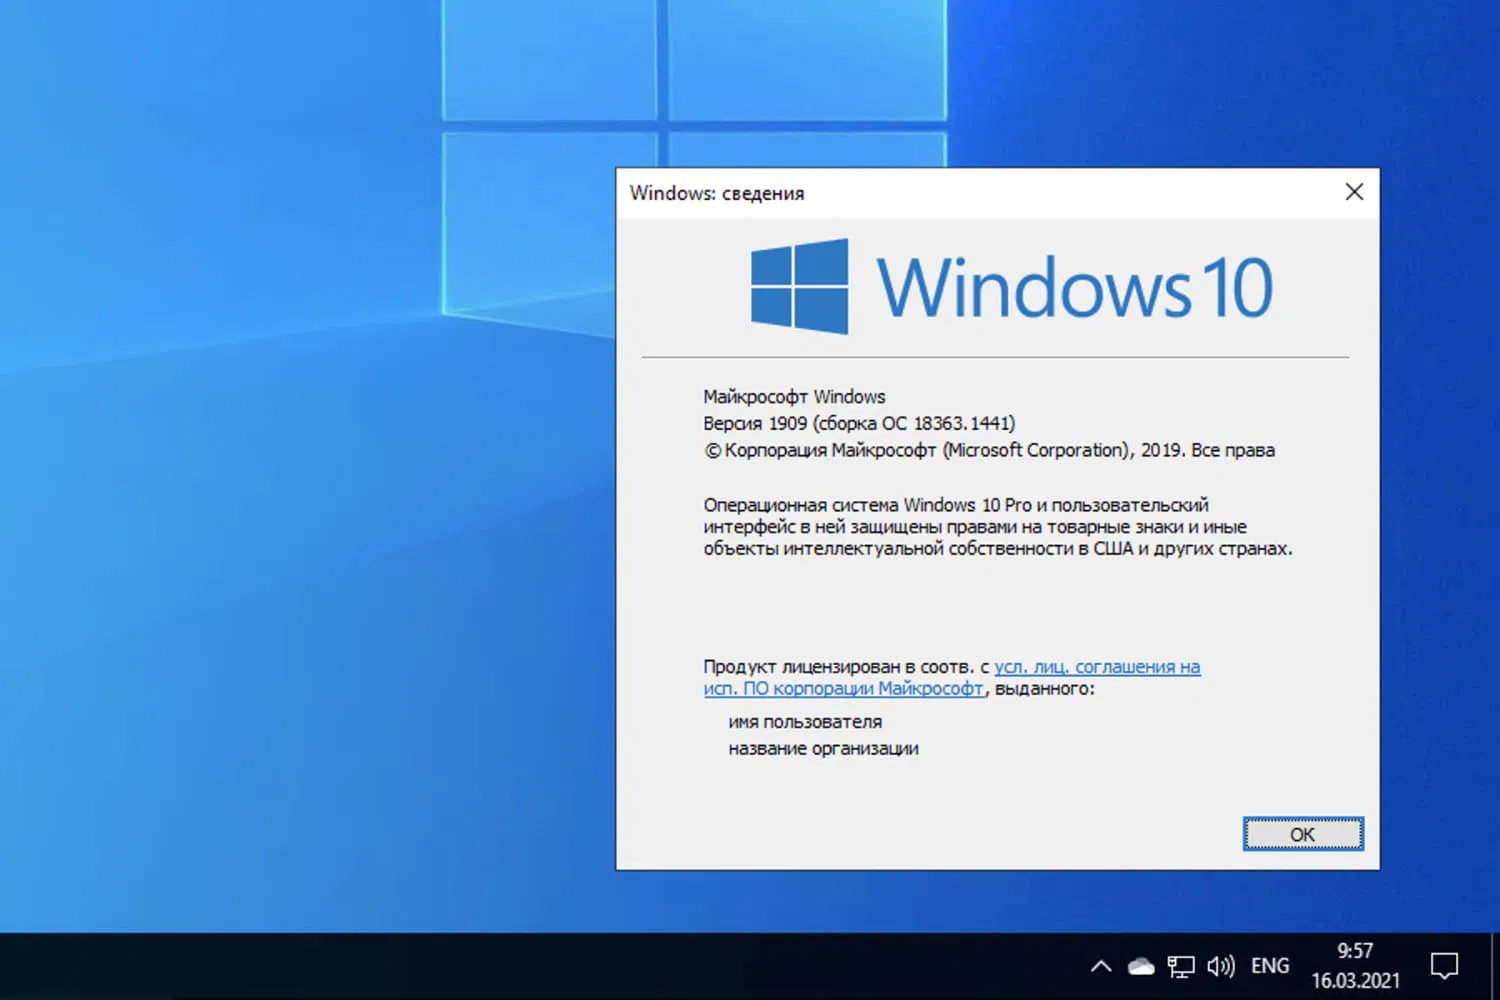Click the имя пользователя line
The width and height of the screenshot is (1500, 1000).
[x=804, y=721]
